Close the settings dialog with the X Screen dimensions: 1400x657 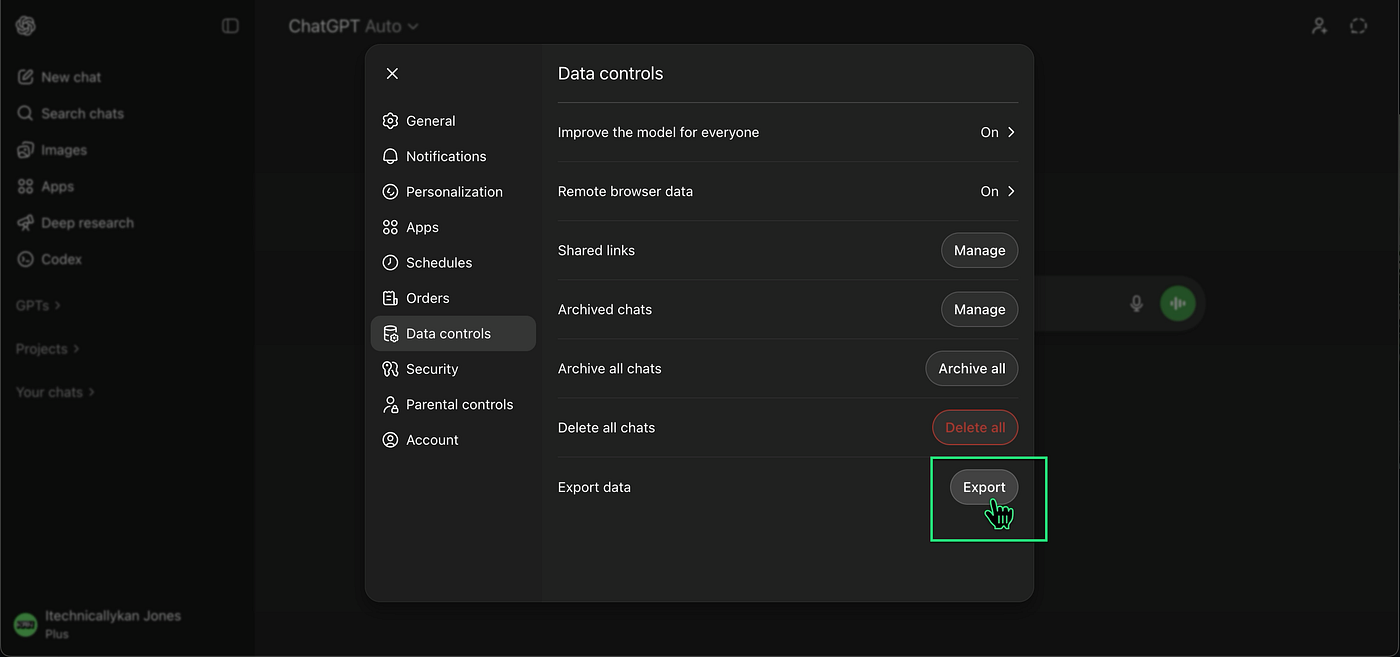pos(392,74)
